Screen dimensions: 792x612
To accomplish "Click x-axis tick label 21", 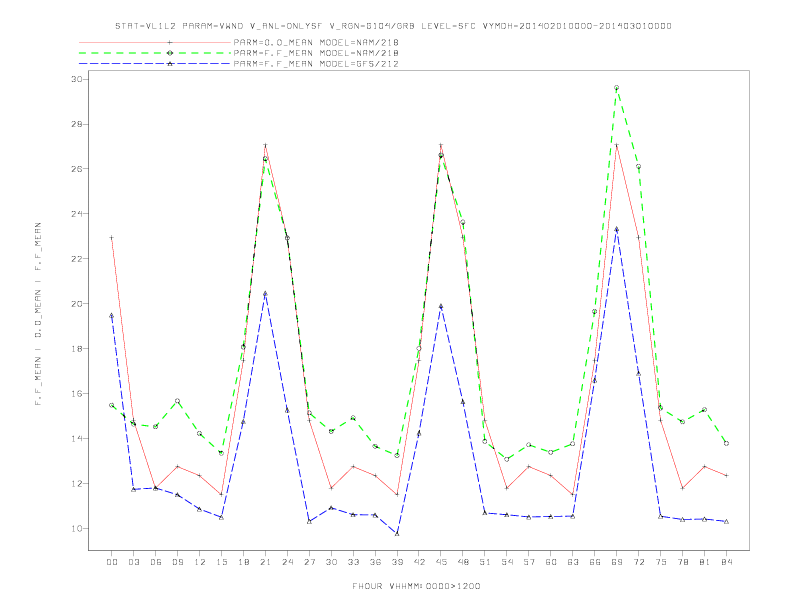I will pos(265,562).
